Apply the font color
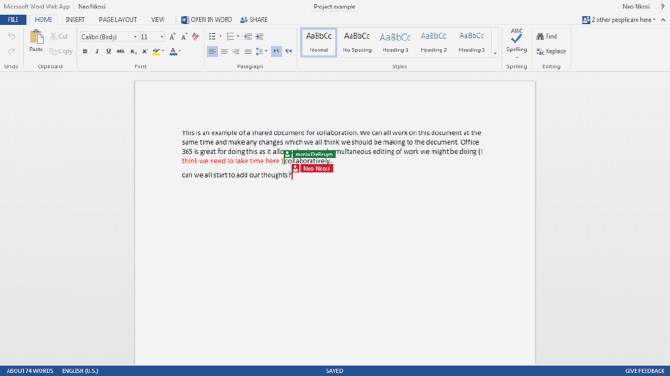The image size is (670, 376). coord(173,51)
